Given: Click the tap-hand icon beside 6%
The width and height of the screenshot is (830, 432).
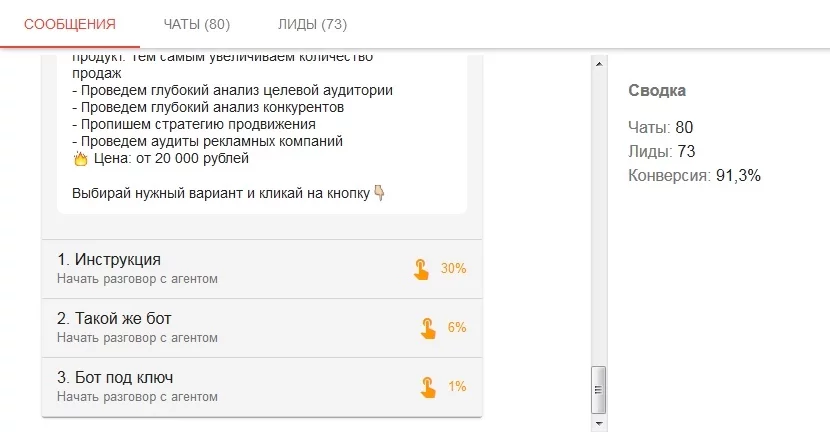Looking at the screenshot, I should (428, 328).
